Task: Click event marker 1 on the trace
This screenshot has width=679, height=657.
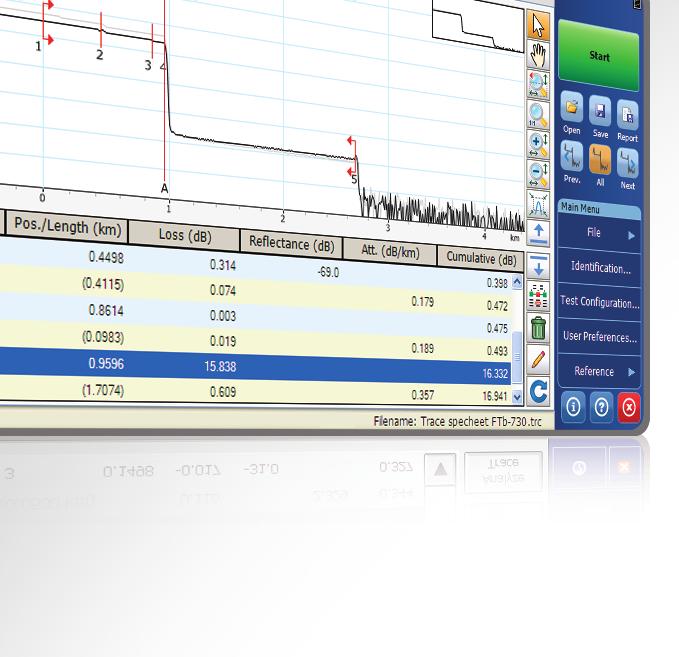Action: [38, 45]
